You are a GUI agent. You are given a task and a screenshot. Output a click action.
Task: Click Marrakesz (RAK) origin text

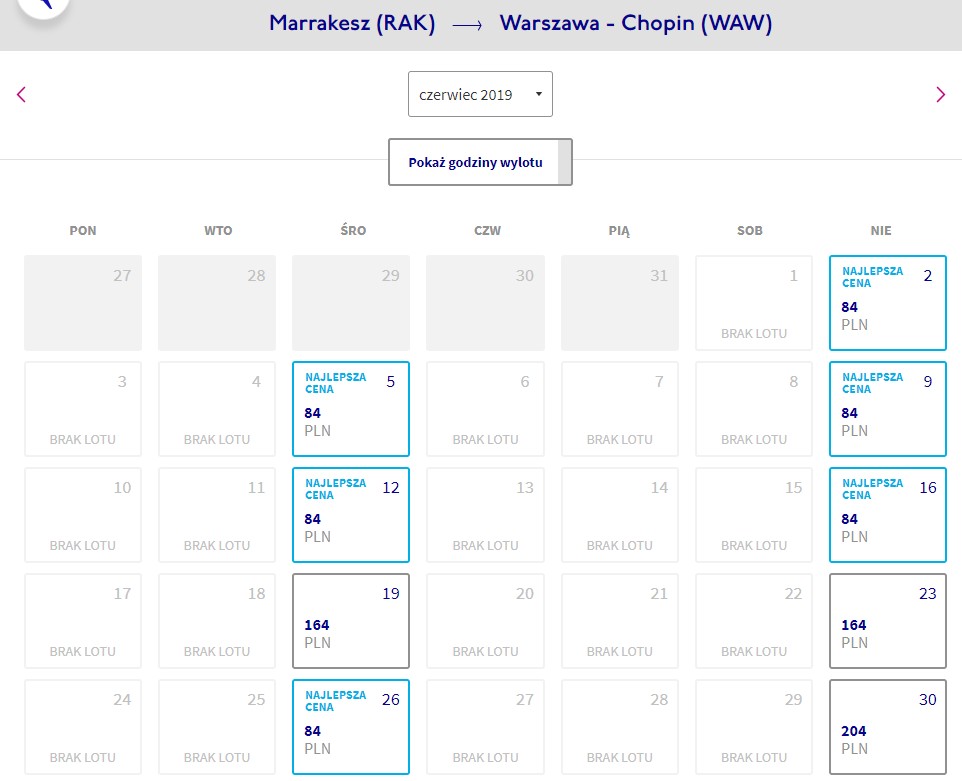point(352,23)
